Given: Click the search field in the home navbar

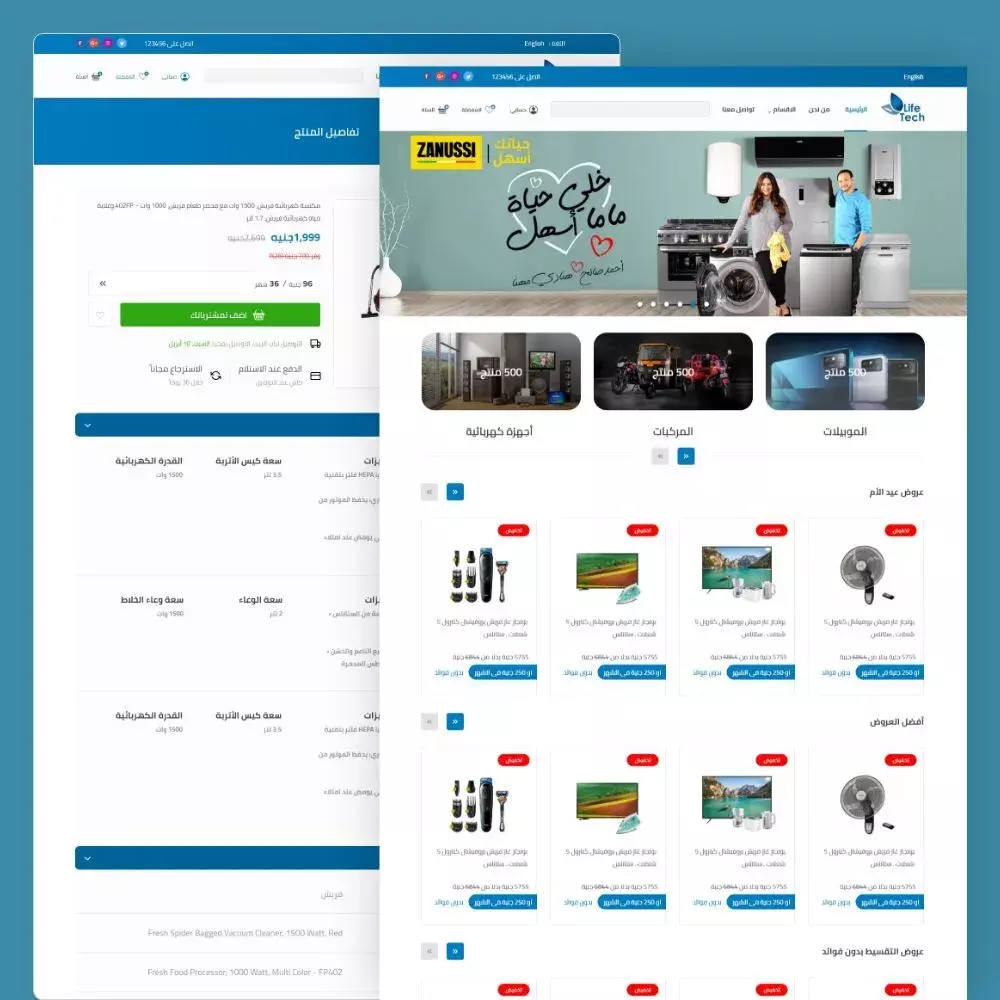Looking at the screenshot, I should coord(629,109).
